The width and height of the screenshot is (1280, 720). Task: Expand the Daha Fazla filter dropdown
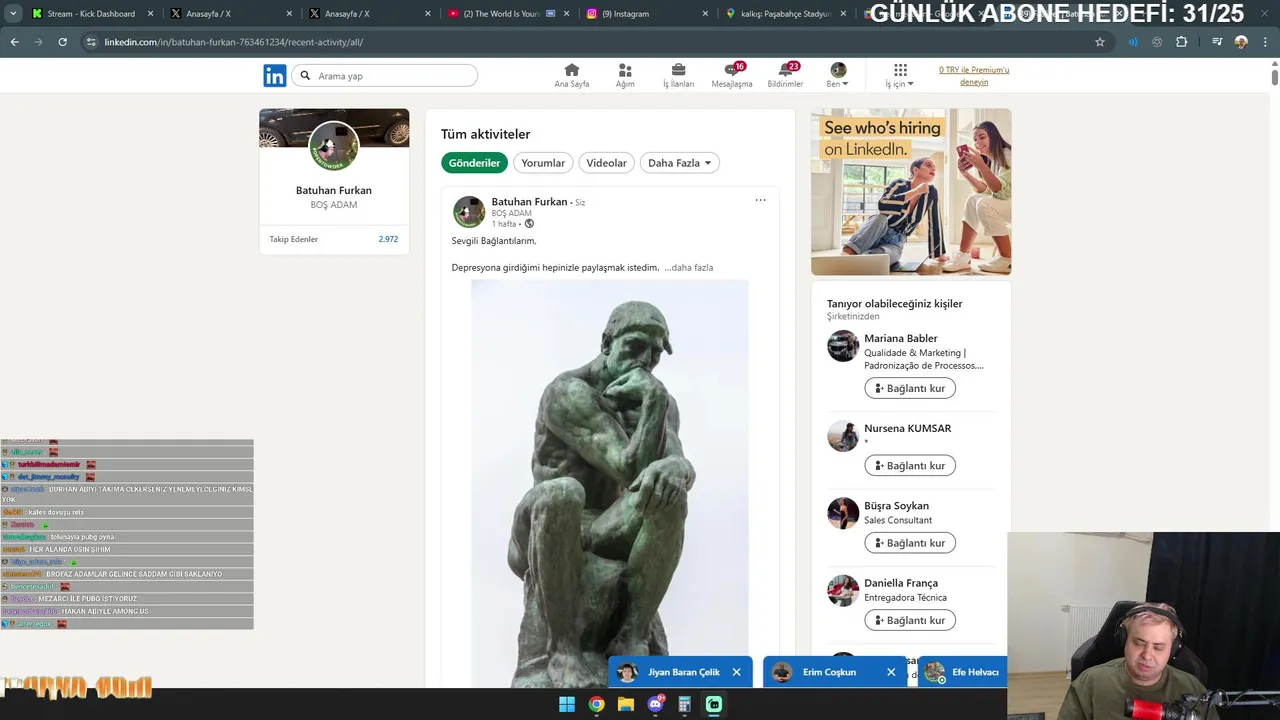click(x=679, y=163)
